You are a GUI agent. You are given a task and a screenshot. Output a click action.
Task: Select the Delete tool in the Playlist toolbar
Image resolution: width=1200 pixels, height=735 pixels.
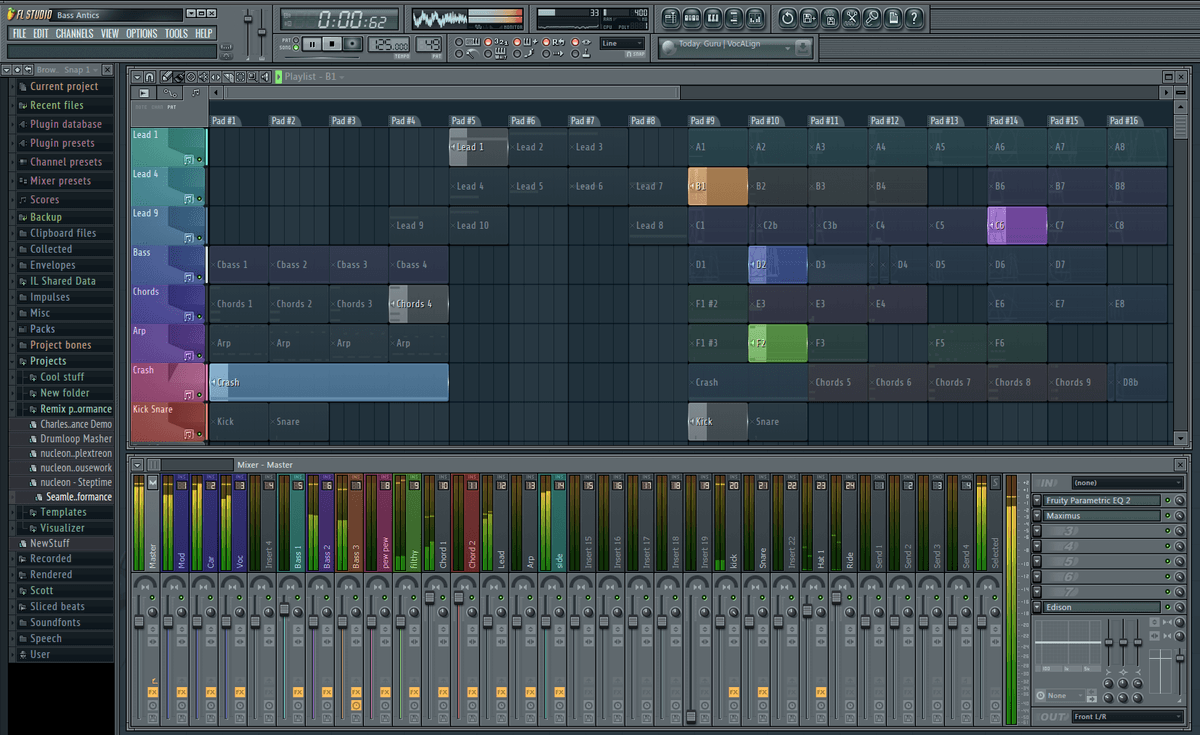point(191,77)
